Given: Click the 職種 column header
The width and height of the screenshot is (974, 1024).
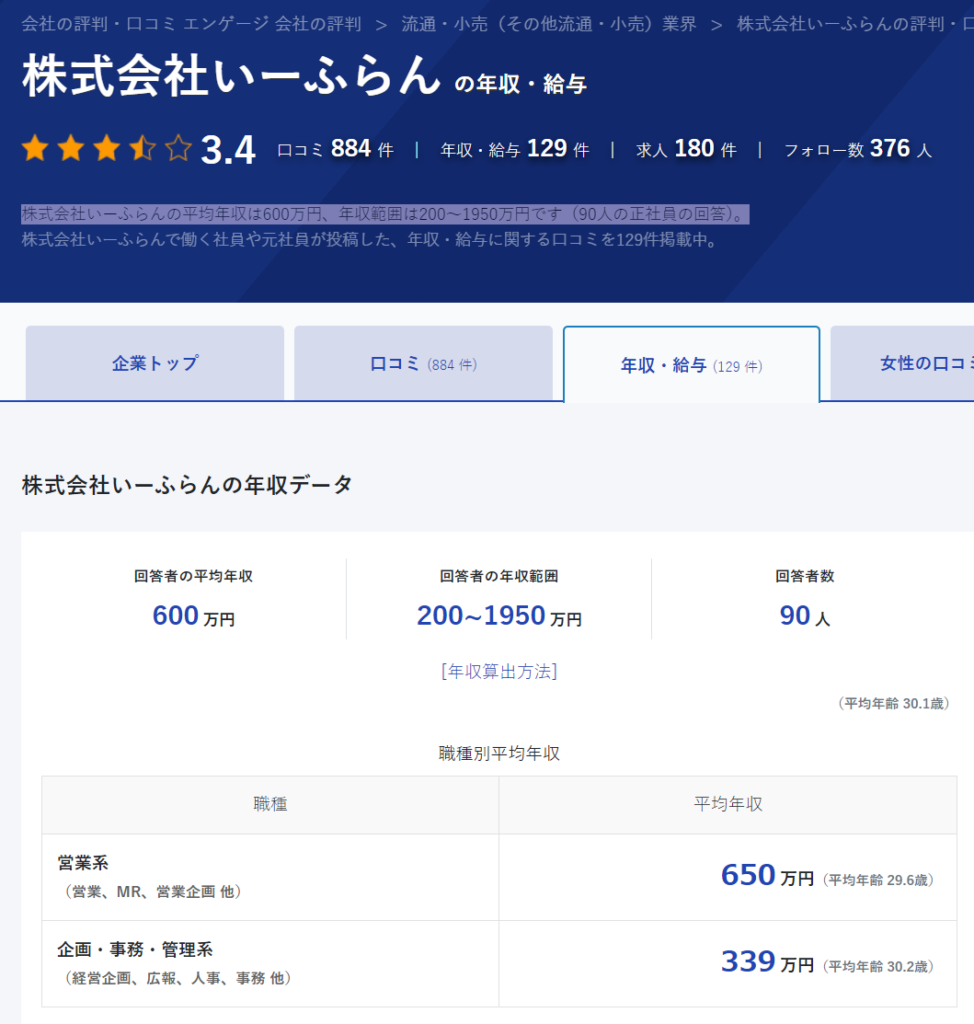Looking at the screenshot, I should click(x=270, y=805).
